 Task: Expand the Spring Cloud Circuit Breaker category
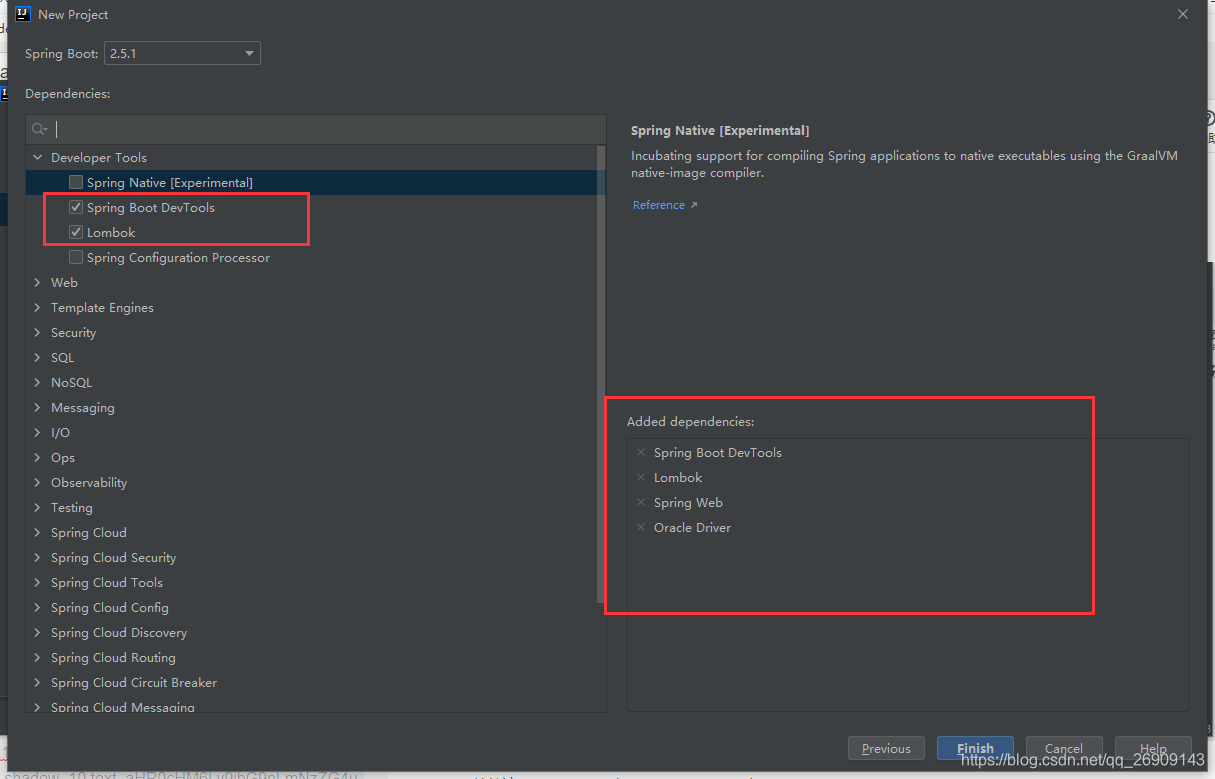pos(38,682)
